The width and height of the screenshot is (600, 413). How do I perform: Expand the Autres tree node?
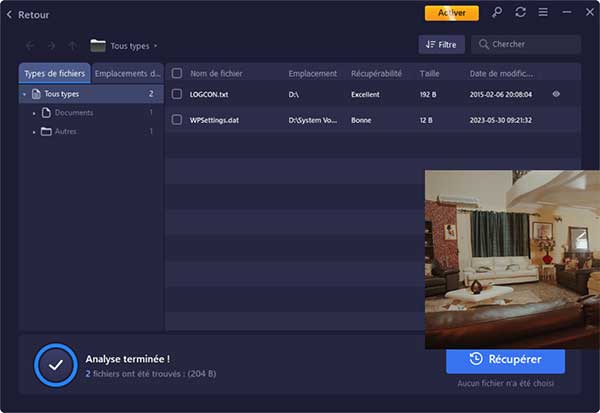[34, 131]
